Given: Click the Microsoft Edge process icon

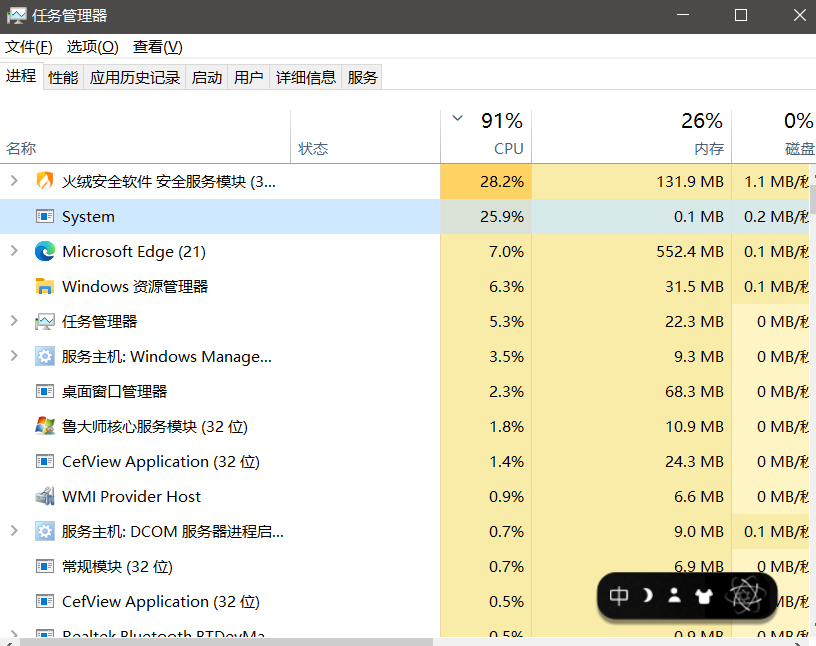Looking at the screenshot, I should click(45, 252).
